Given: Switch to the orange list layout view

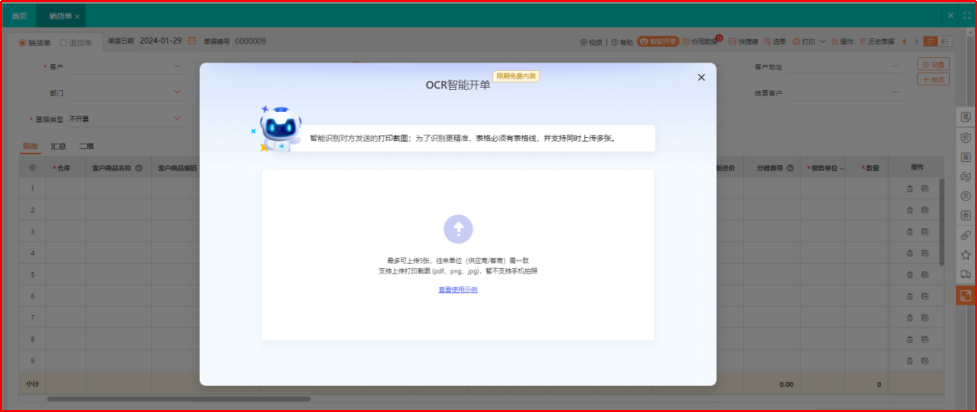Looking at the screenshot, I should click(930, 42).
